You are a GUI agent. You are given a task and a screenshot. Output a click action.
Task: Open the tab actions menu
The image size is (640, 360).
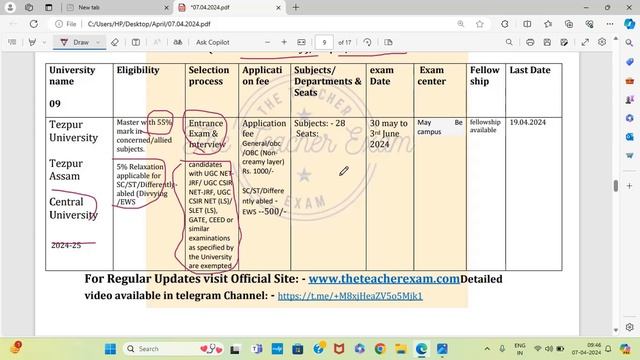pyautogui.click(x=49, y=7)
